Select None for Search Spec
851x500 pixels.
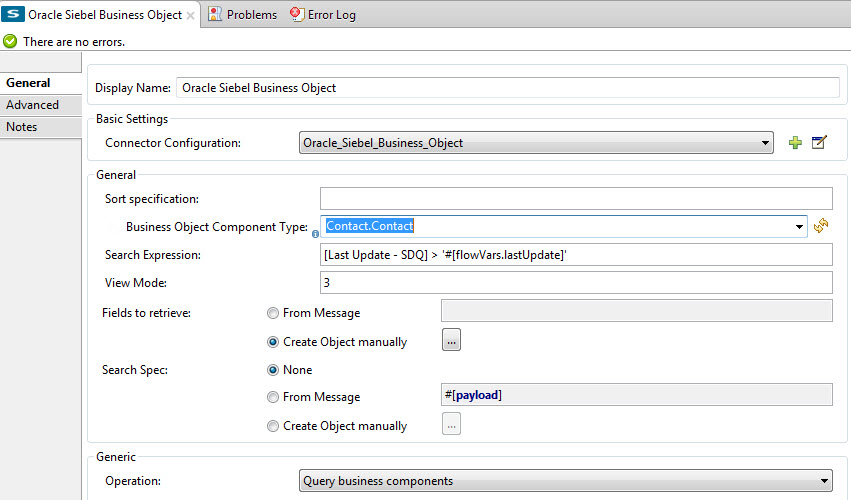pos(273,370)
